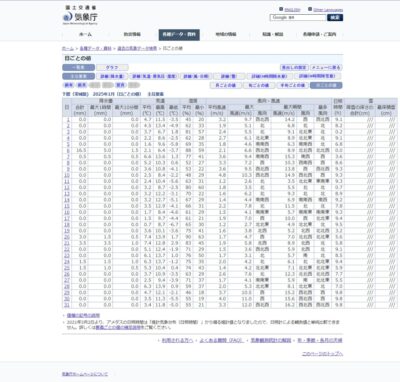Select the 各種データ・資料 navigation tab
This screenshot has width=400, height=382.
tap(179, 35)
